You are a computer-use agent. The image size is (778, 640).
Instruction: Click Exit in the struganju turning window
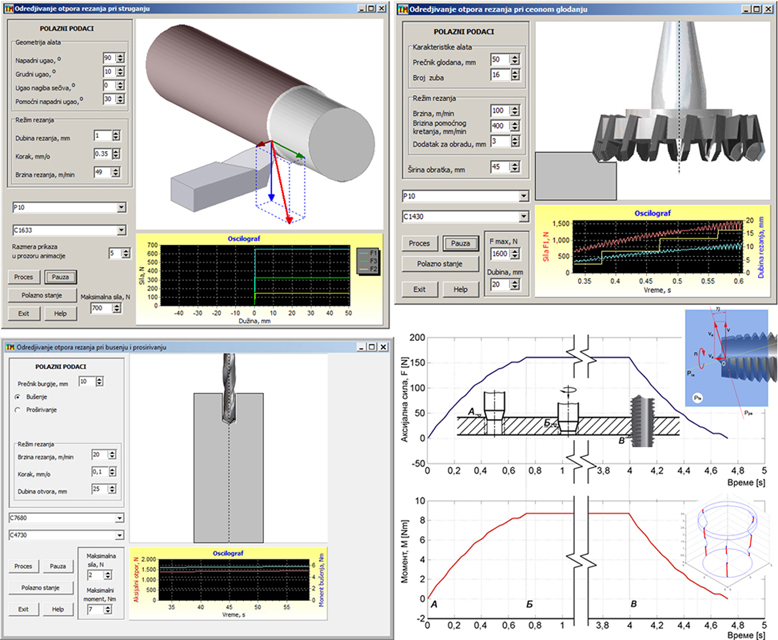22,313
